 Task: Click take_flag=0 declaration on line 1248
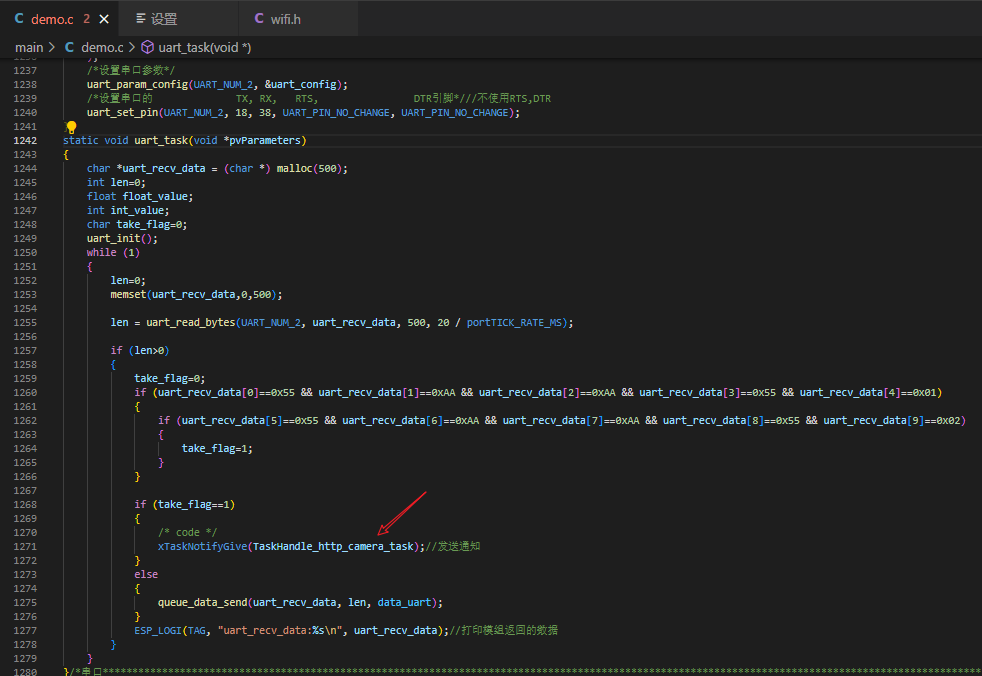(149, 225)
